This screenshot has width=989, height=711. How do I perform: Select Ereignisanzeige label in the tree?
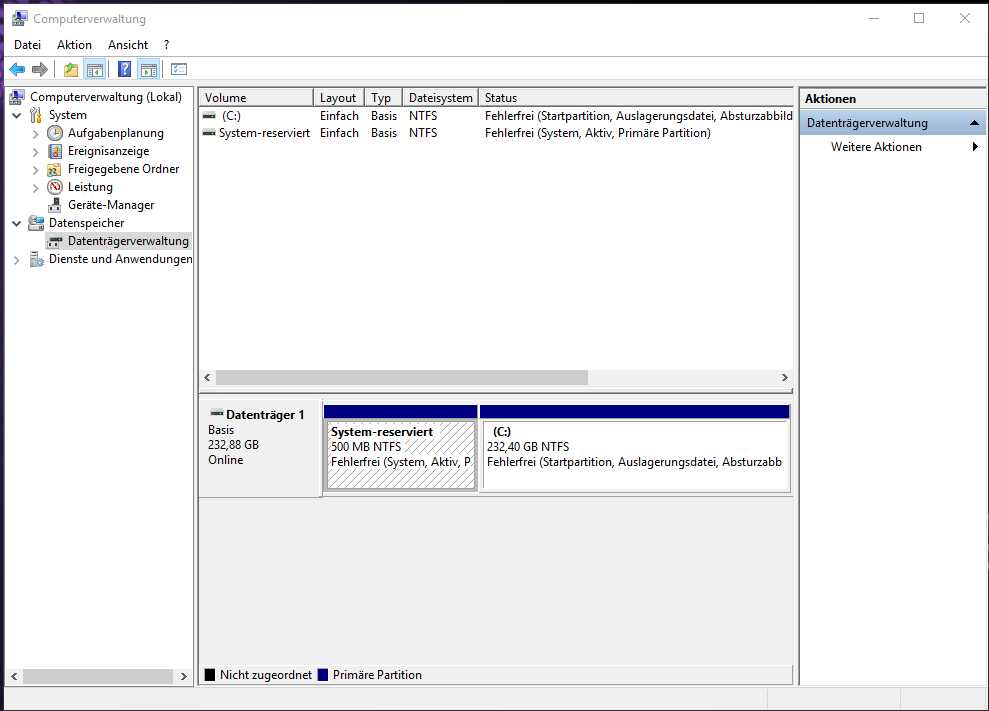click(108, 151)
